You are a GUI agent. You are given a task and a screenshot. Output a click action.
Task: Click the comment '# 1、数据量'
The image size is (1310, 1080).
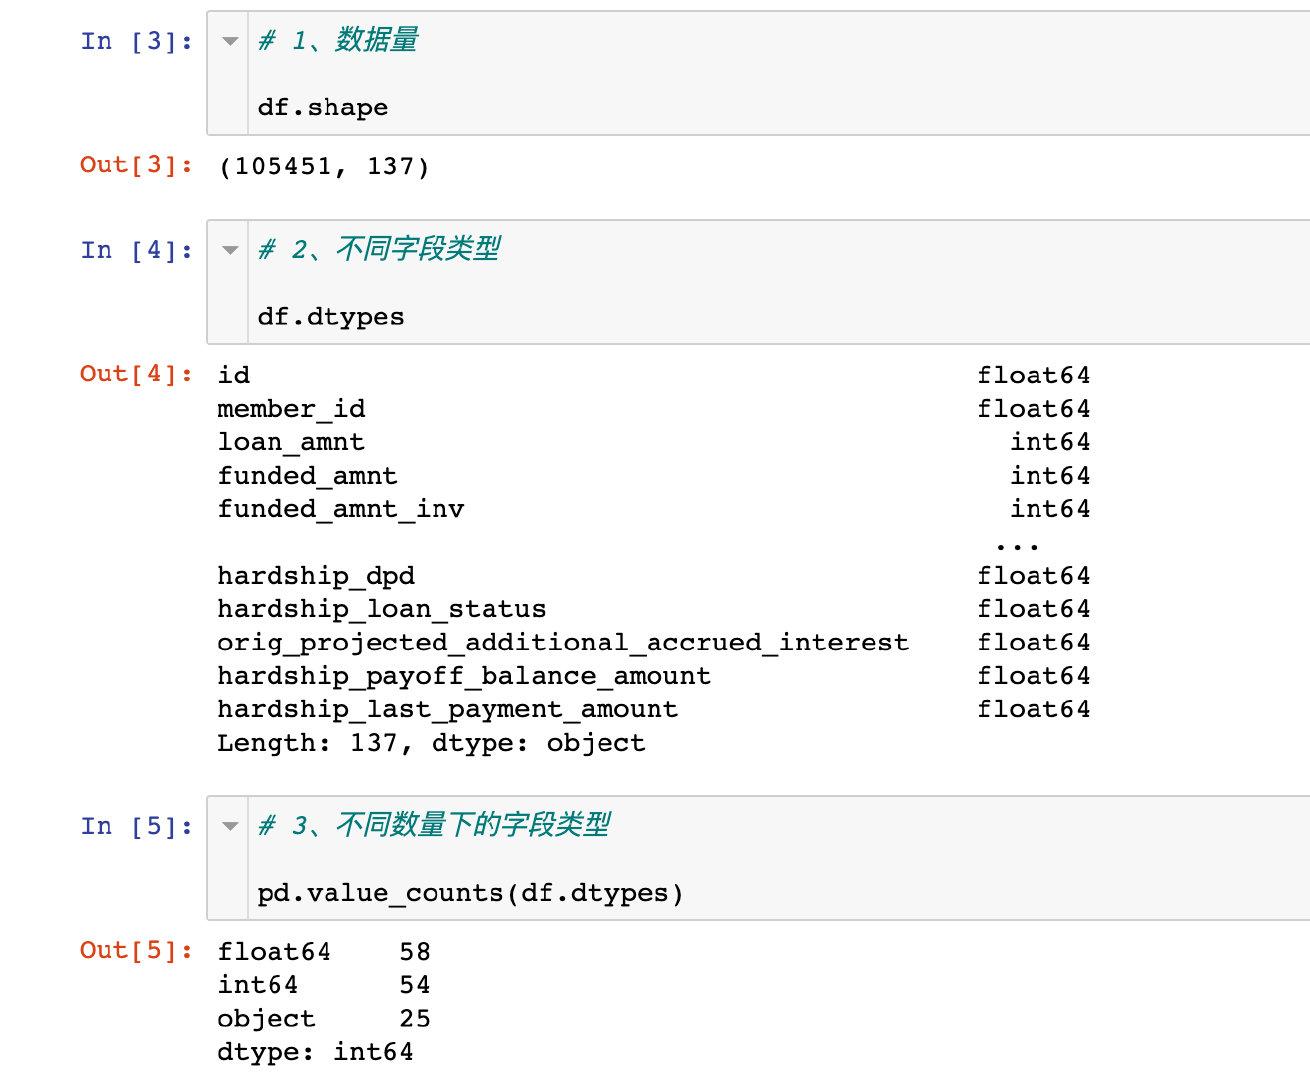(x=338, y=40)
